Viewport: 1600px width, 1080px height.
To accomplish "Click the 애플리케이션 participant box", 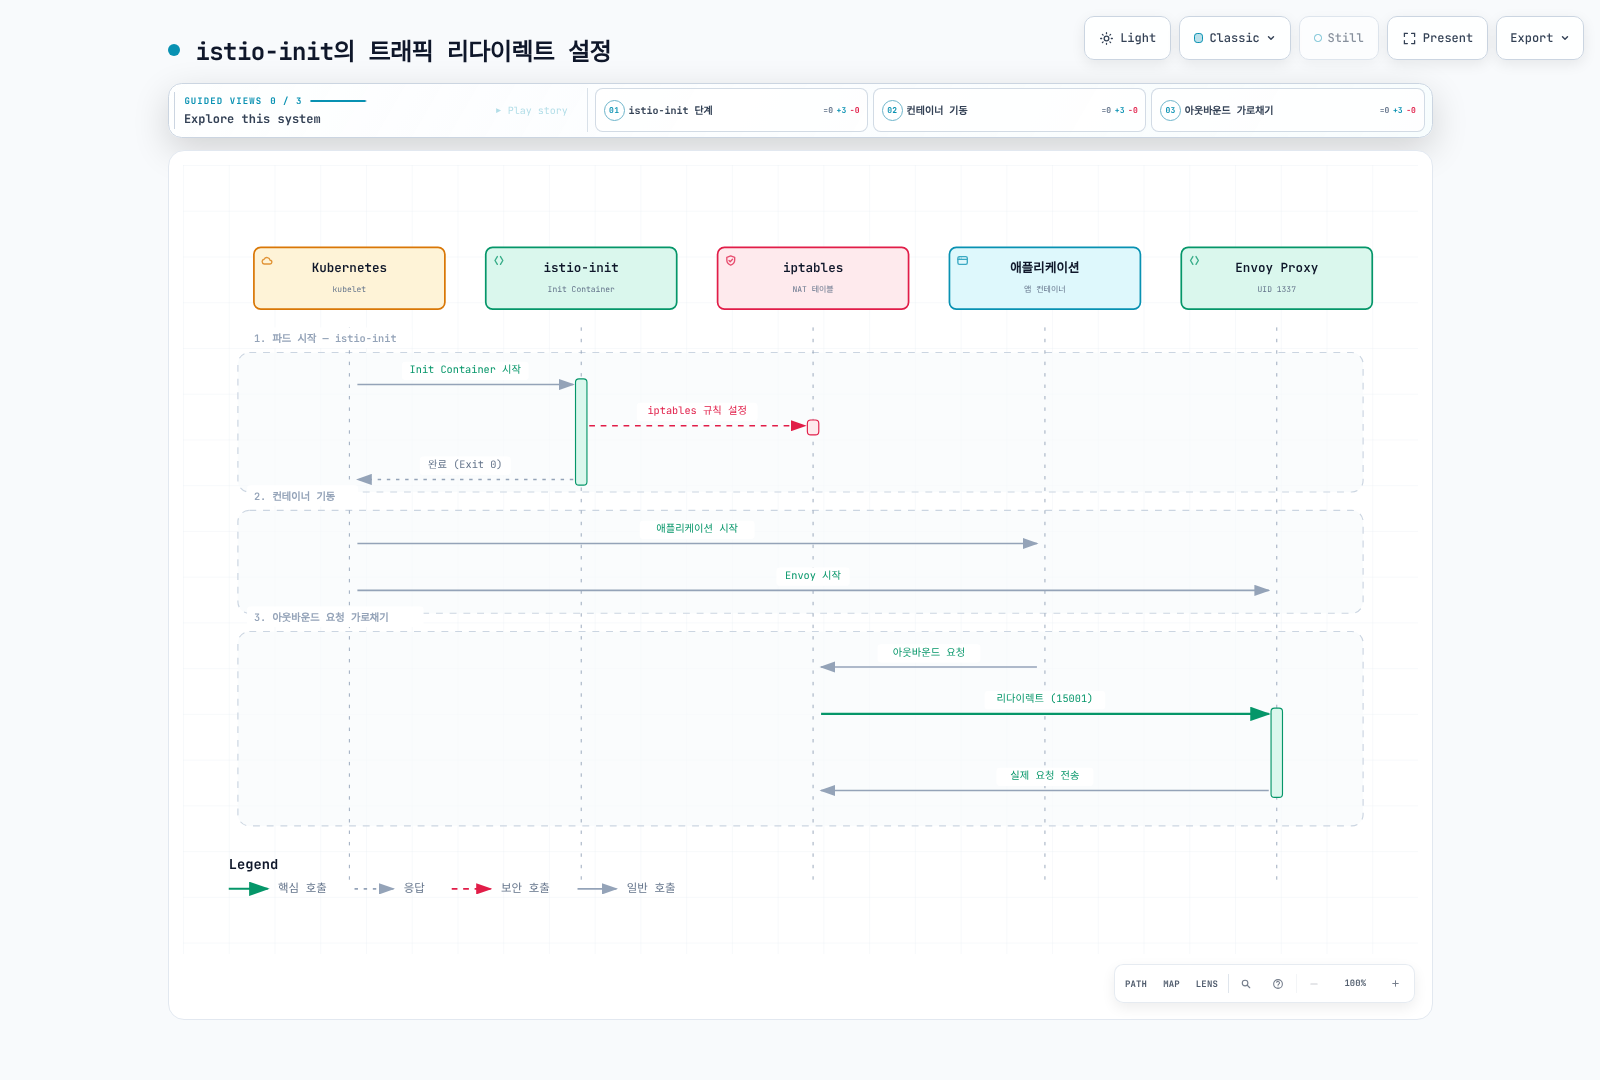I will pos(1045,278).
